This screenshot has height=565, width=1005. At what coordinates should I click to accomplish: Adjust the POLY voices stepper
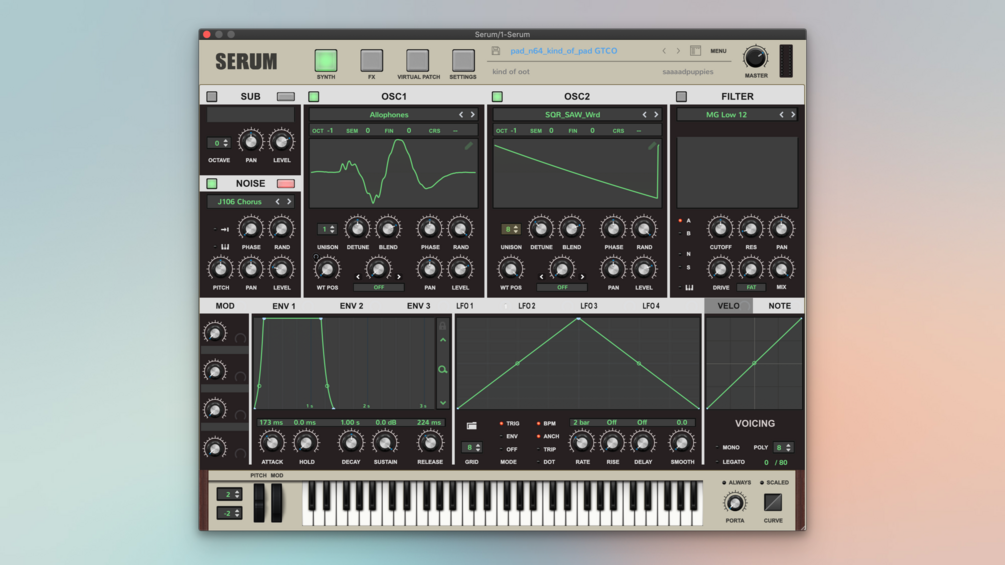[783, 447]
